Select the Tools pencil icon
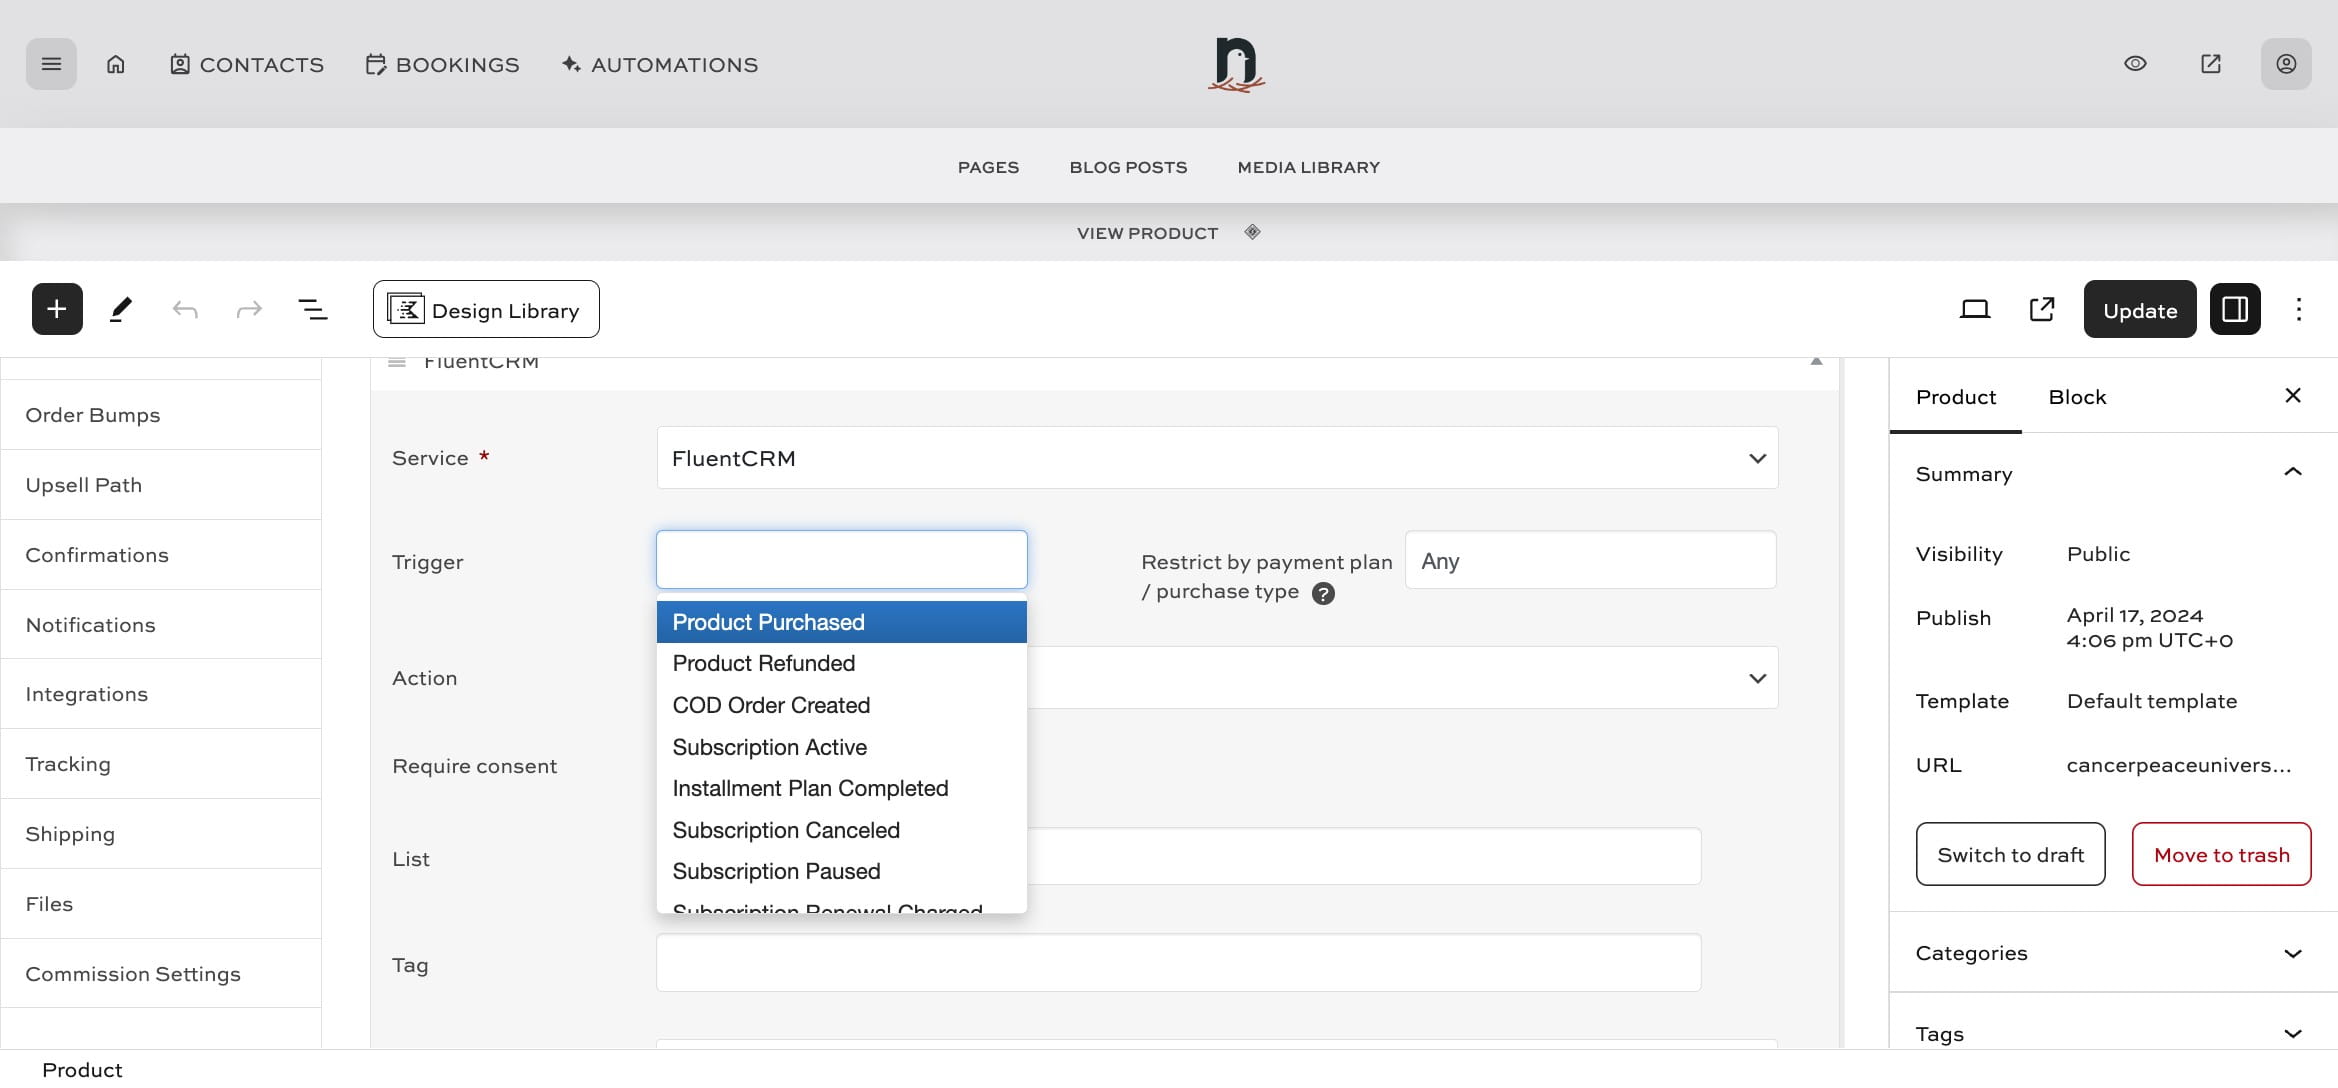Viewport: 2338px width, 1088px height. point(121,308)
